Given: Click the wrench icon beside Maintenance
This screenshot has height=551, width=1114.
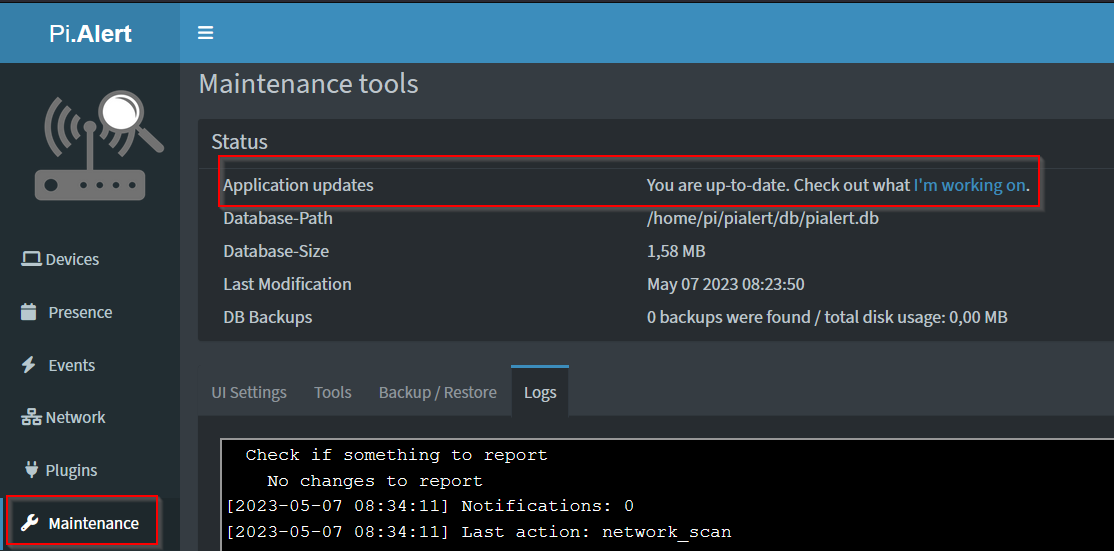Looking at the screenshot, I should pos(29,523).
